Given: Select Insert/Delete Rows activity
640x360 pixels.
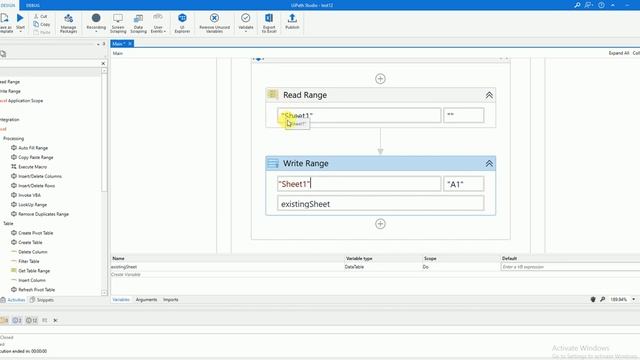Looking at the screenshot, I should tap(33, 185).
